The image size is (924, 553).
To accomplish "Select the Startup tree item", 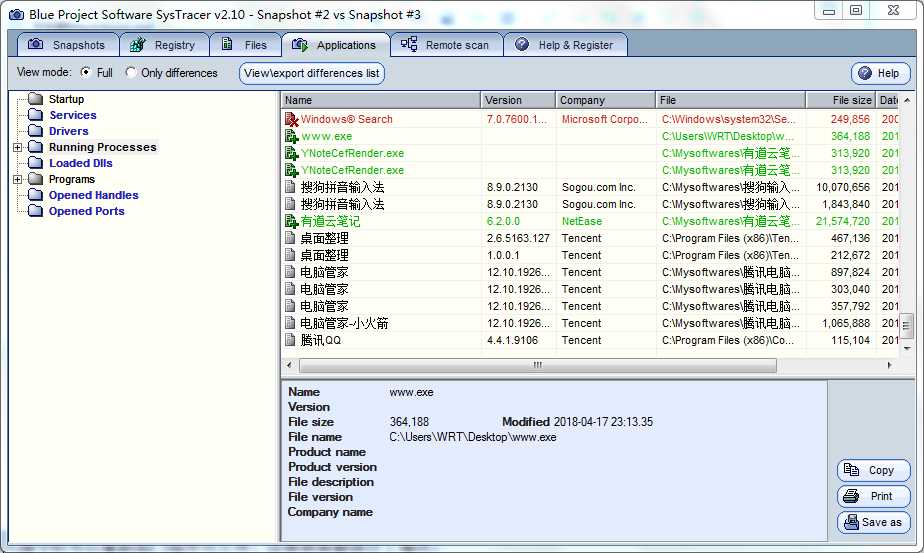I will click(66, 99).
